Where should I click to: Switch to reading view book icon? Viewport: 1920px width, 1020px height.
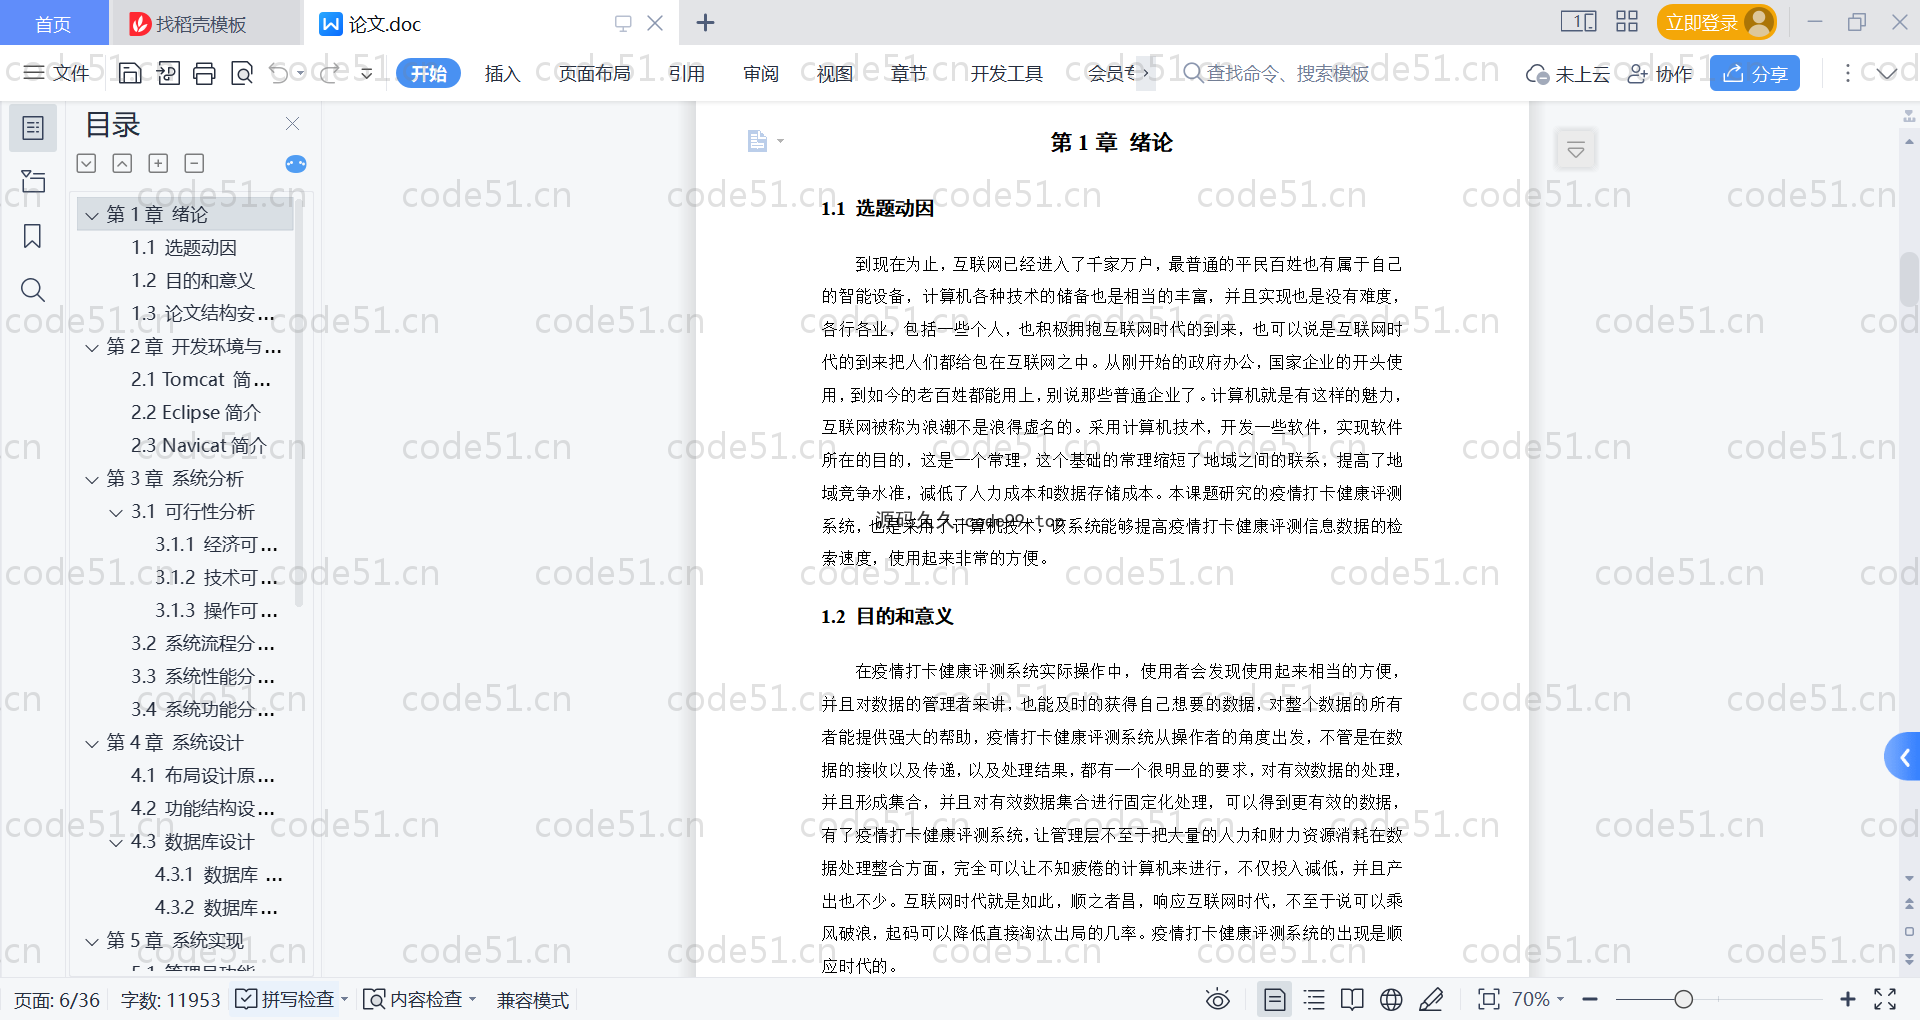[1352, 999]
